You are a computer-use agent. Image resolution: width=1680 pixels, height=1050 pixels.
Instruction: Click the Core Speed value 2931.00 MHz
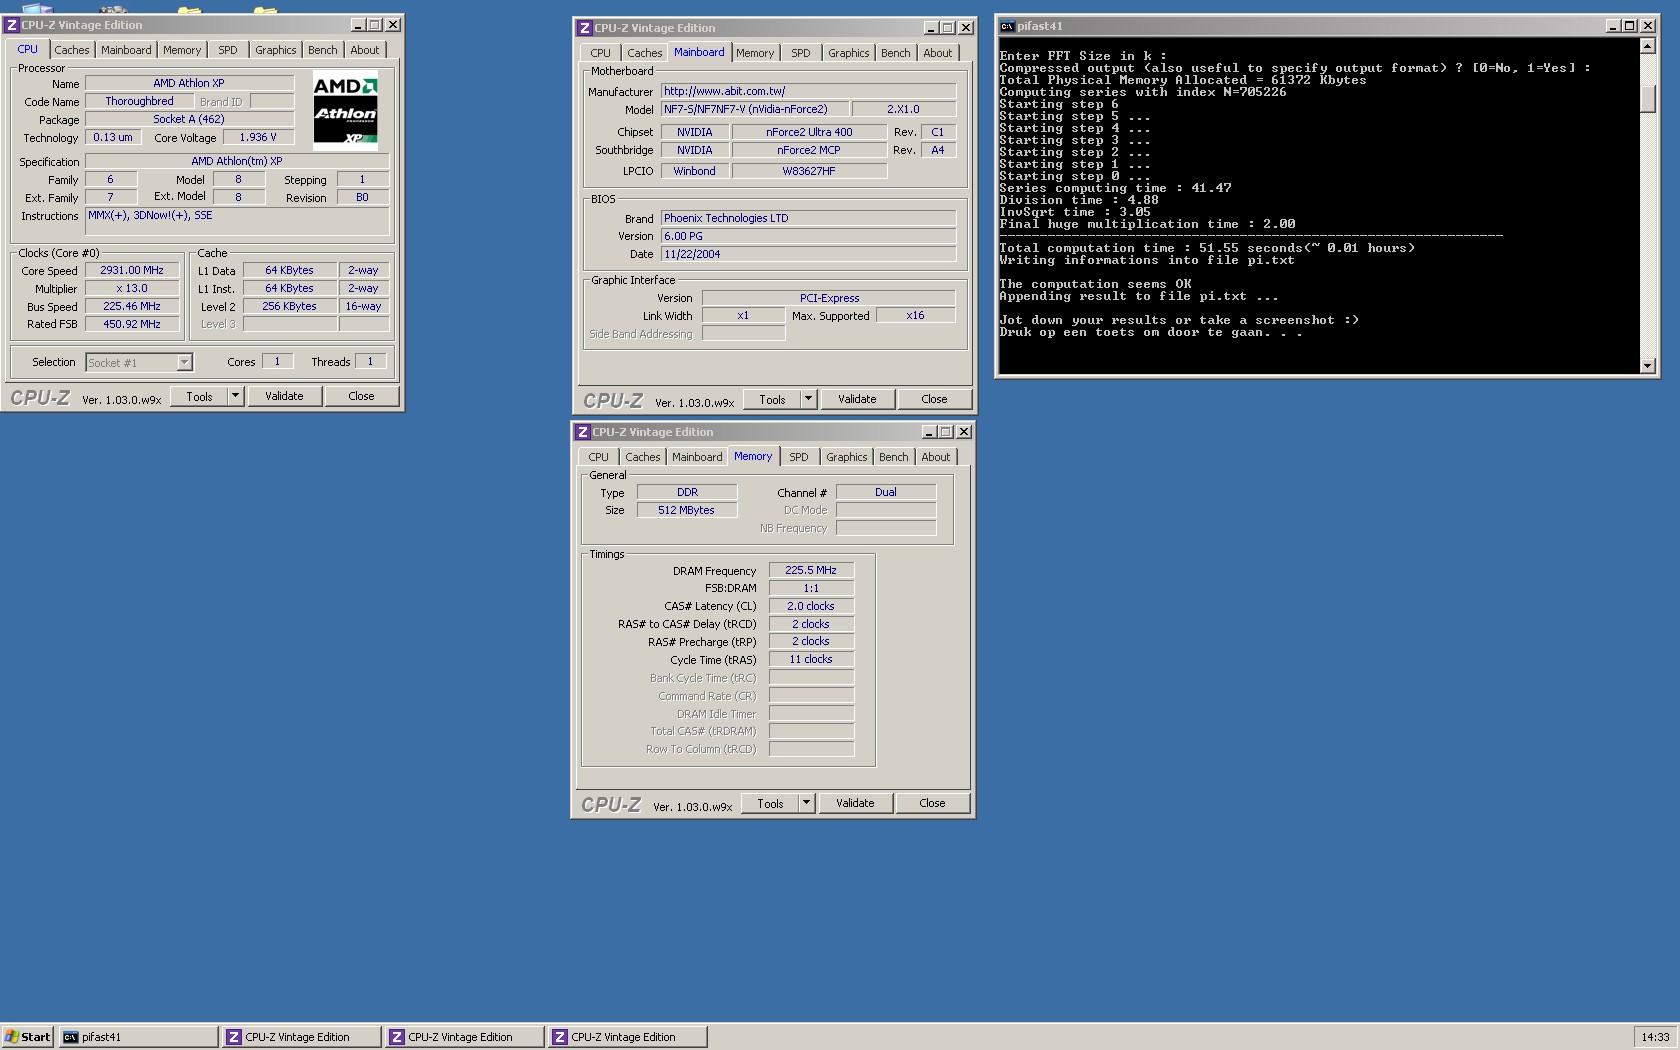[x=132, y=270]
